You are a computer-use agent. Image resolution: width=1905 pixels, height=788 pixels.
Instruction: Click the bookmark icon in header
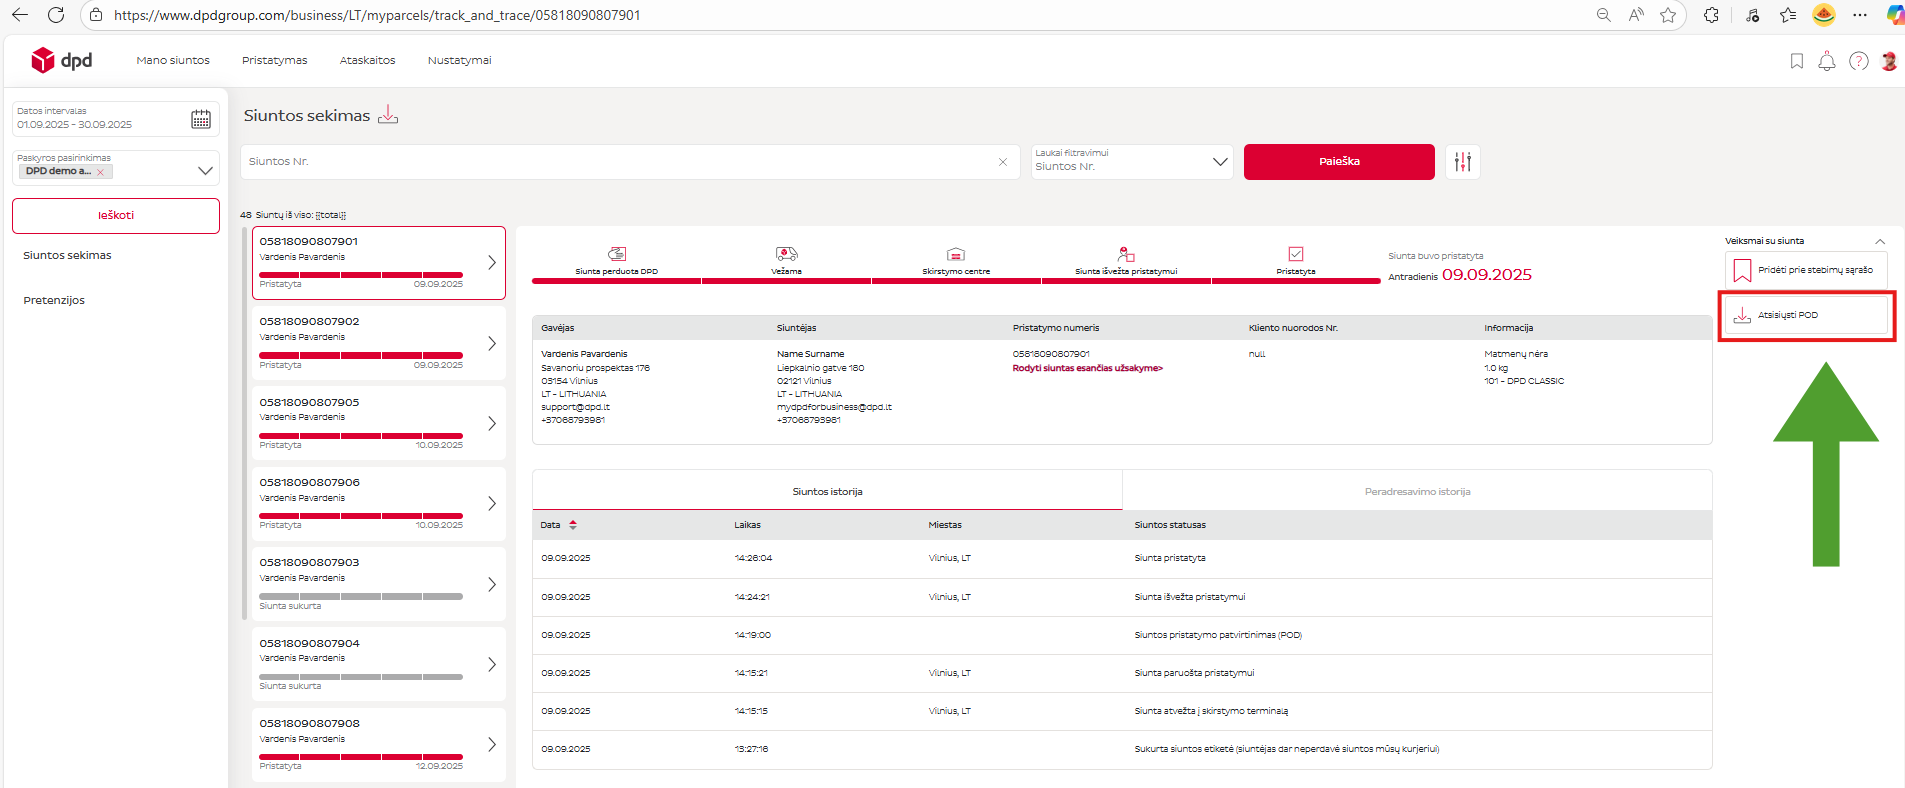tap(1796, 61)
